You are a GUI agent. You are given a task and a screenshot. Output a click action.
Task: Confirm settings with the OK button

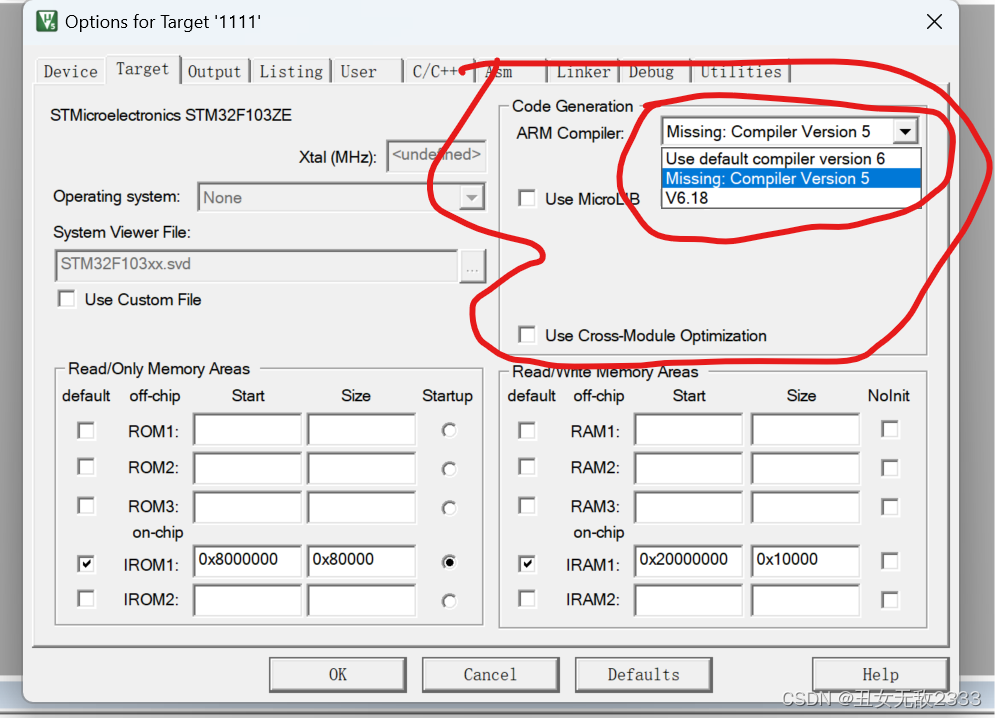point(338,674)
